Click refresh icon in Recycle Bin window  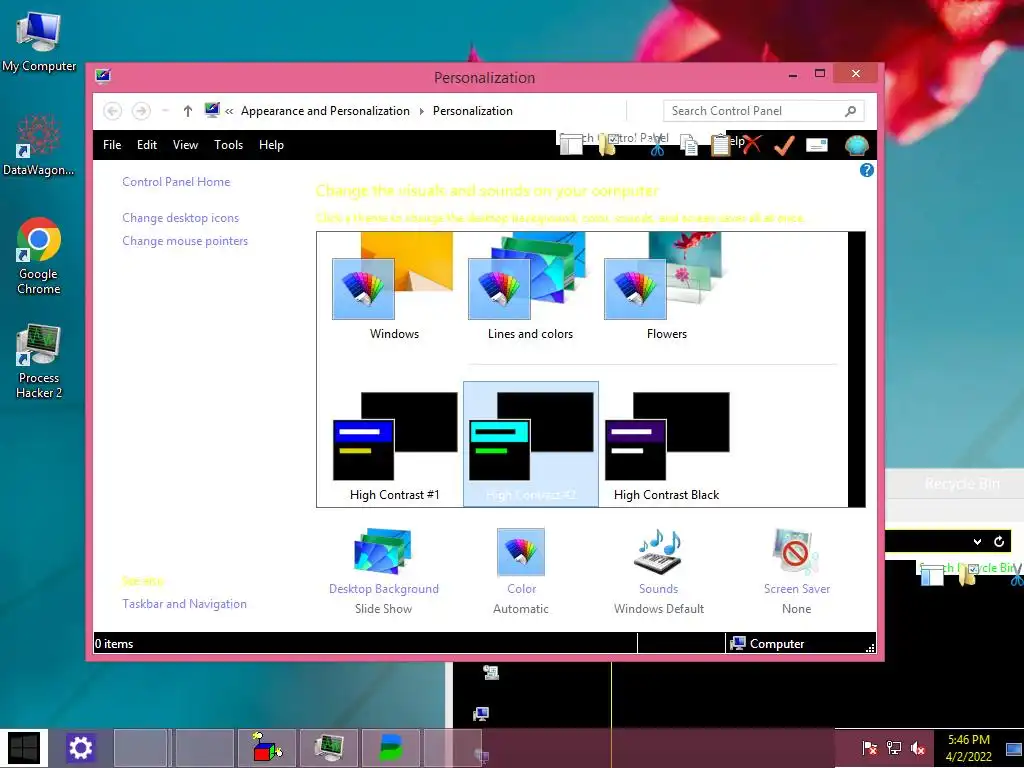click(999, 541)
